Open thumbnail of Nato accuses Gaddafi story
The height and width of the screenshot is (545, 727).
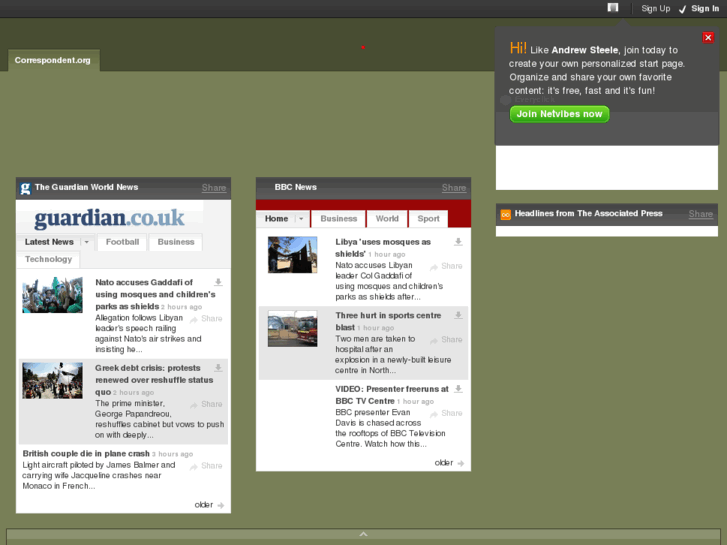52,295
